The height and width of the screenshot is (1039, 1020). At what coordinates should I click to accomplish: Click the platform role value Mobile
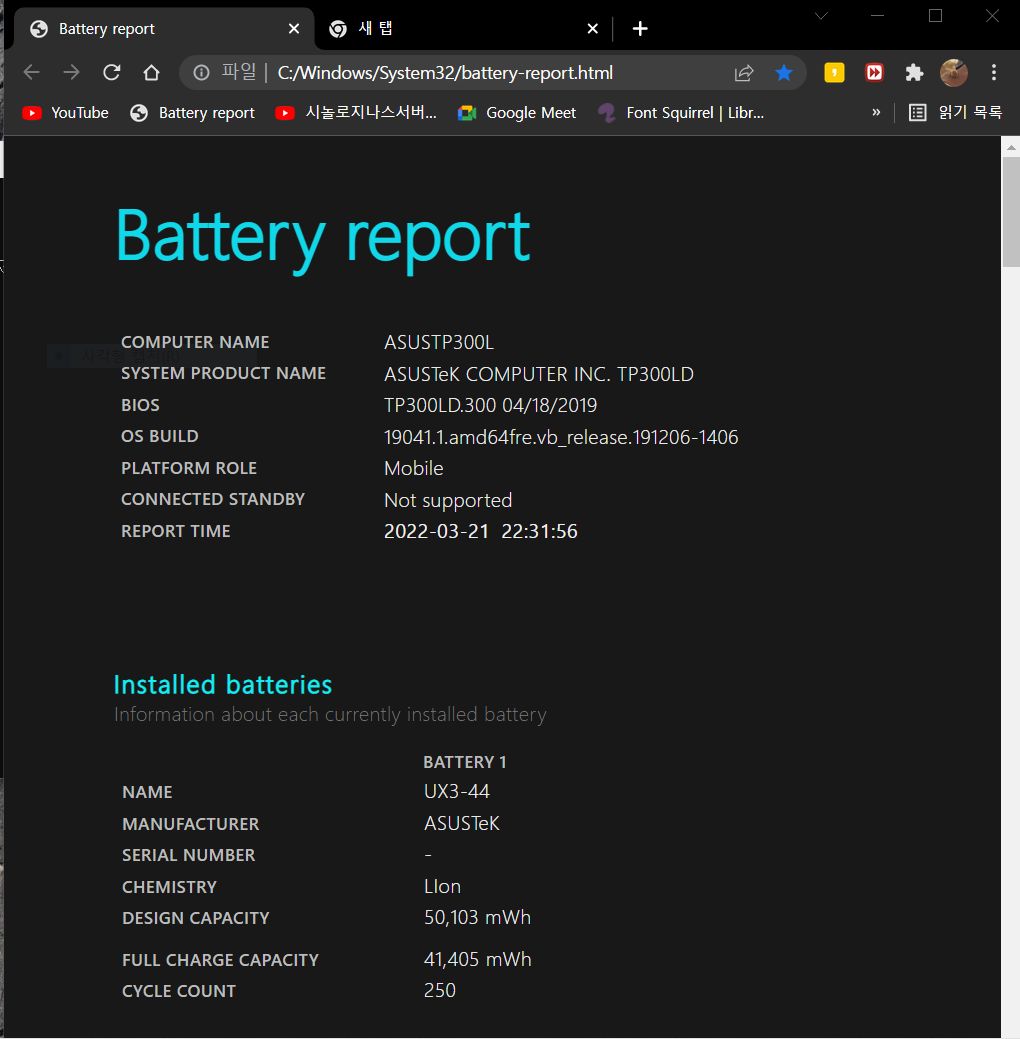coord(414,468)
